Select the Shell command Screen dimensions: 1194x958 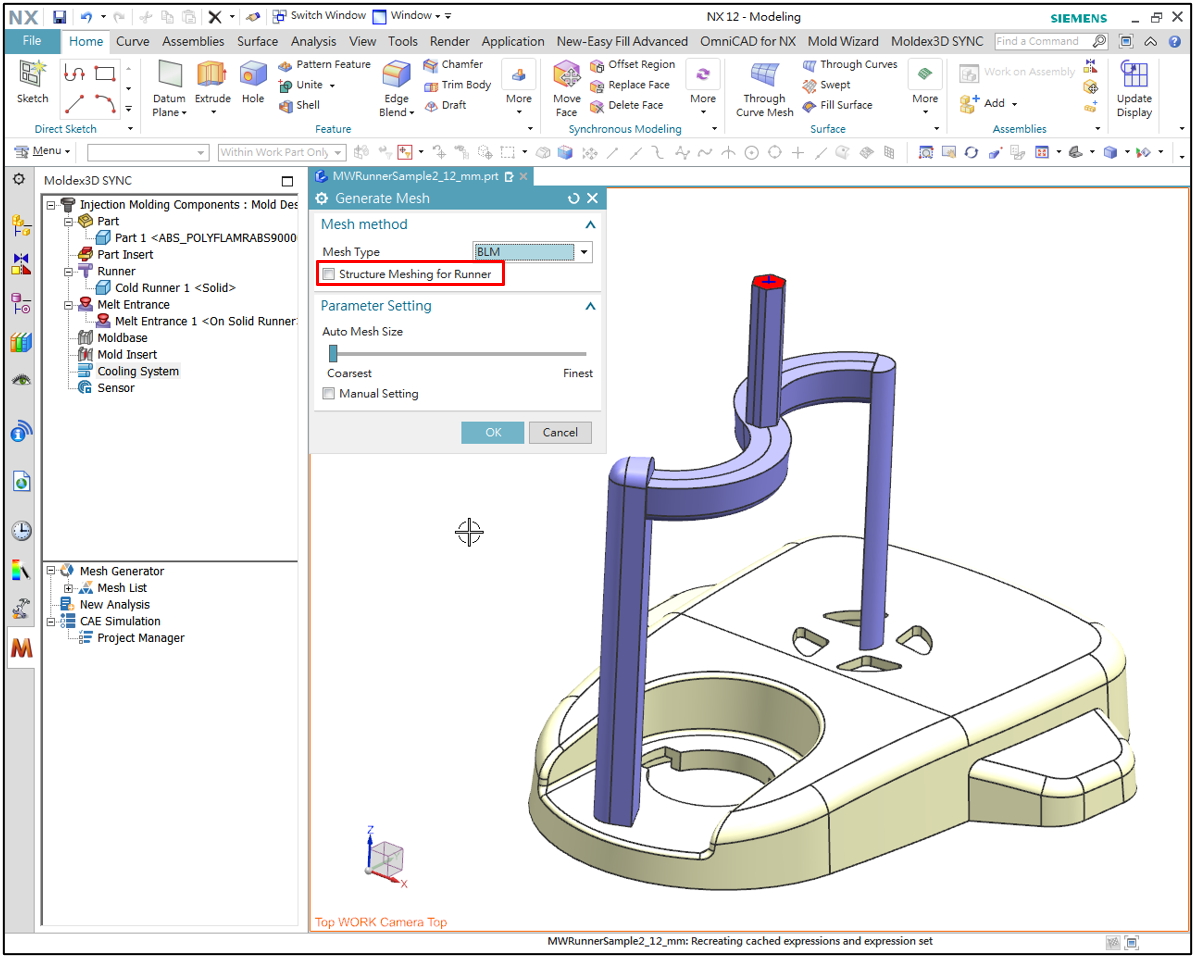(299, 106)
